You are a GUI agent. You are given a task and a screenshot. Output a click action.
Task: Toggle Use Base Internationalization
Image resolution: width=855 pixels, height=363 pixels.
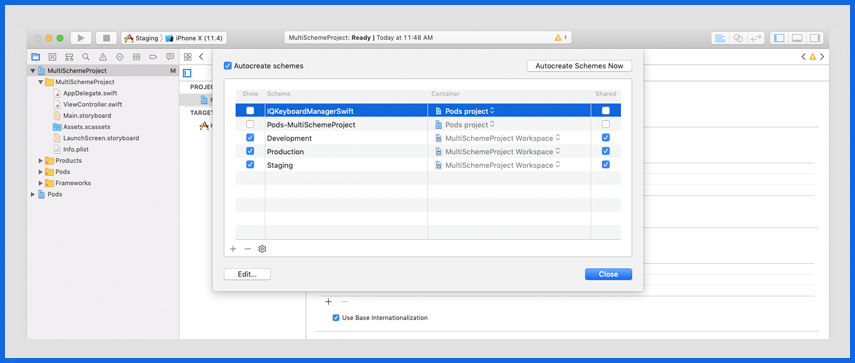point(336,317)
